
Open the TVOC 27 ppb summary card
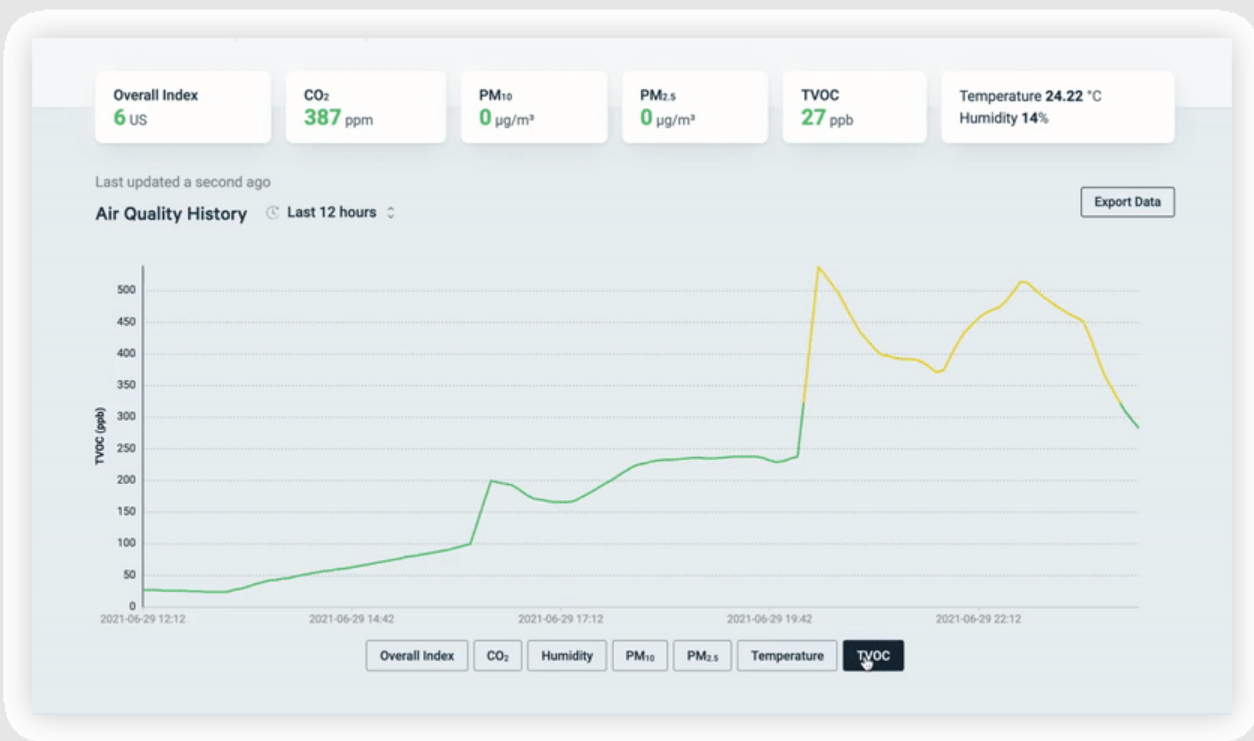855,107
